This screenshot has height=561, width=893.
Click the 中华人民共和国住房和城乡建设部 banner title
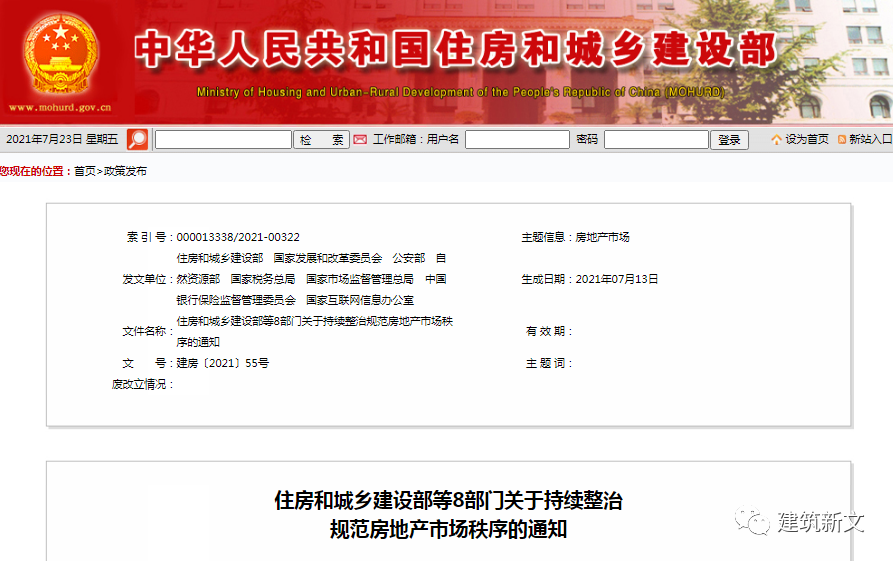click(455, 48)
